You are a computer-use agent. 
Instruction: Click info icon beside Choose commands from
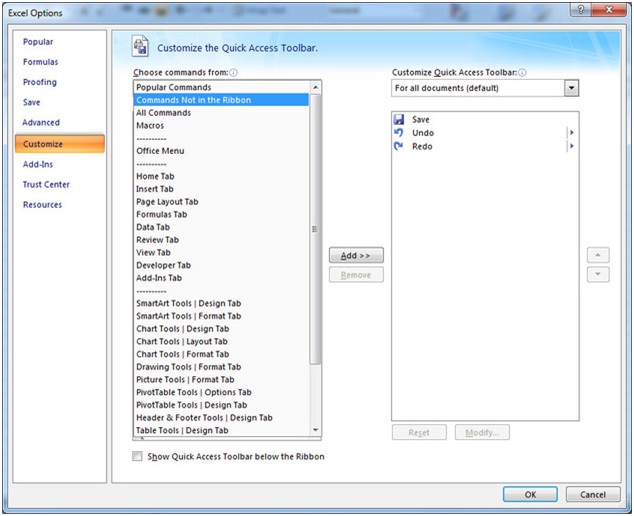tap(234, 73)
